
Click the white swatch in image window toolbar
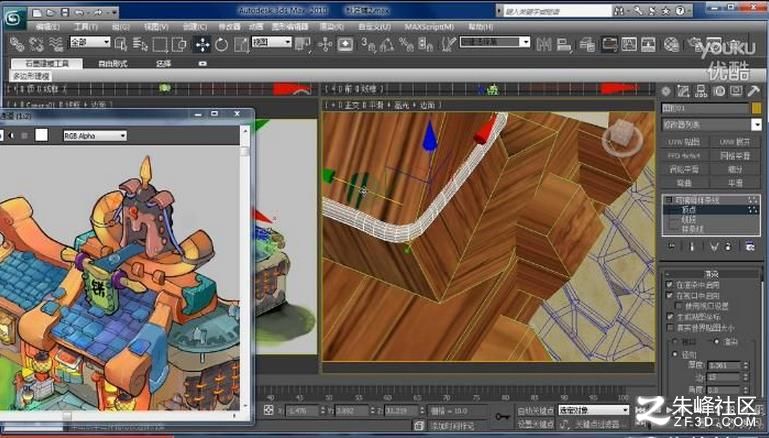tap(42, 135)
